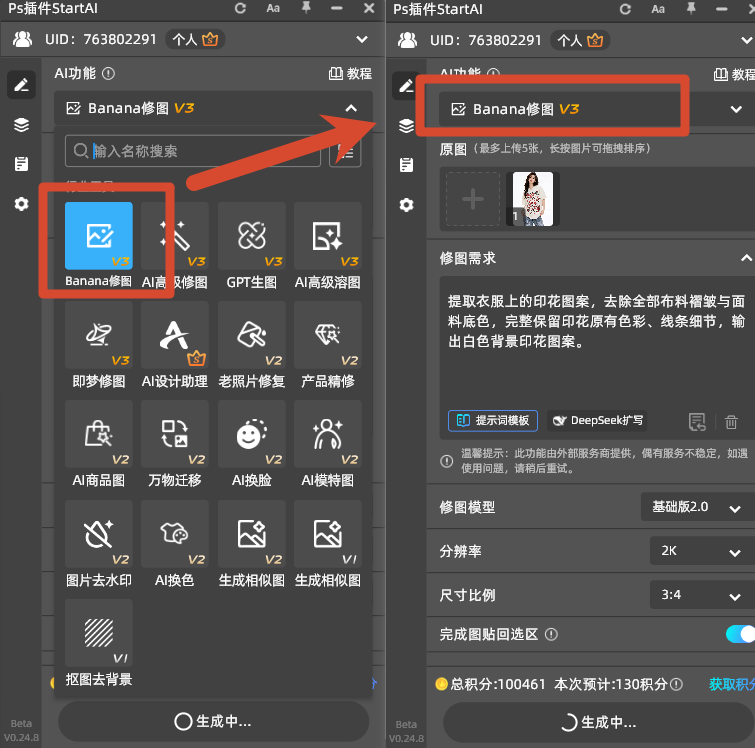Click trash icon to clear prompt
The image size is (755, 748).
click(731, 422)
